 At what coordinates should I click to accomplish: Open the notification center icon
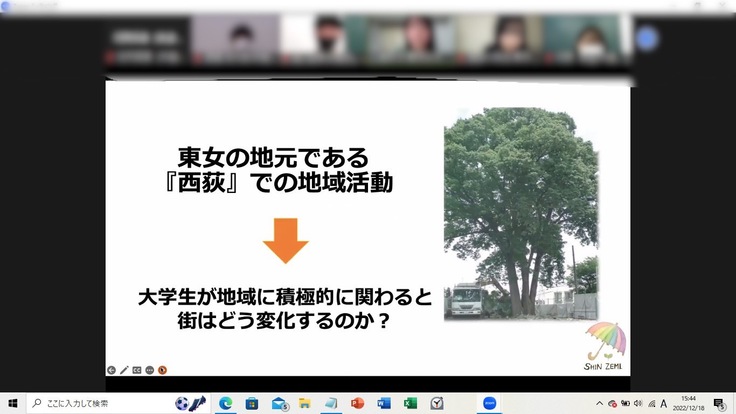[718, 403]
